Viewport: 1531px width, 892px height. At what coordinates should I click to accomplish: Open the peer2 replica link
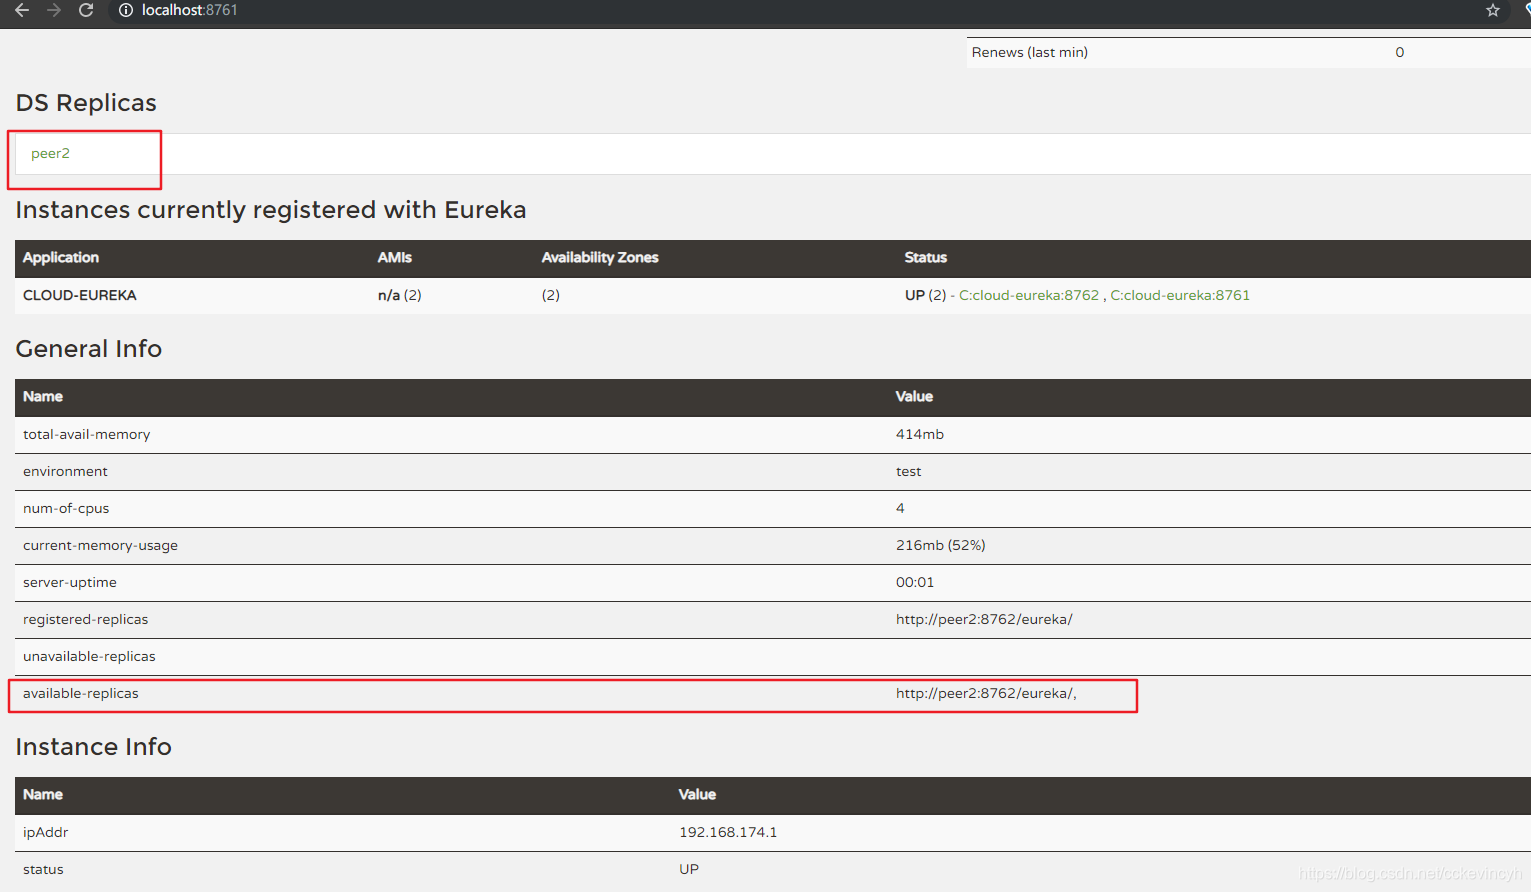(50, 153)
